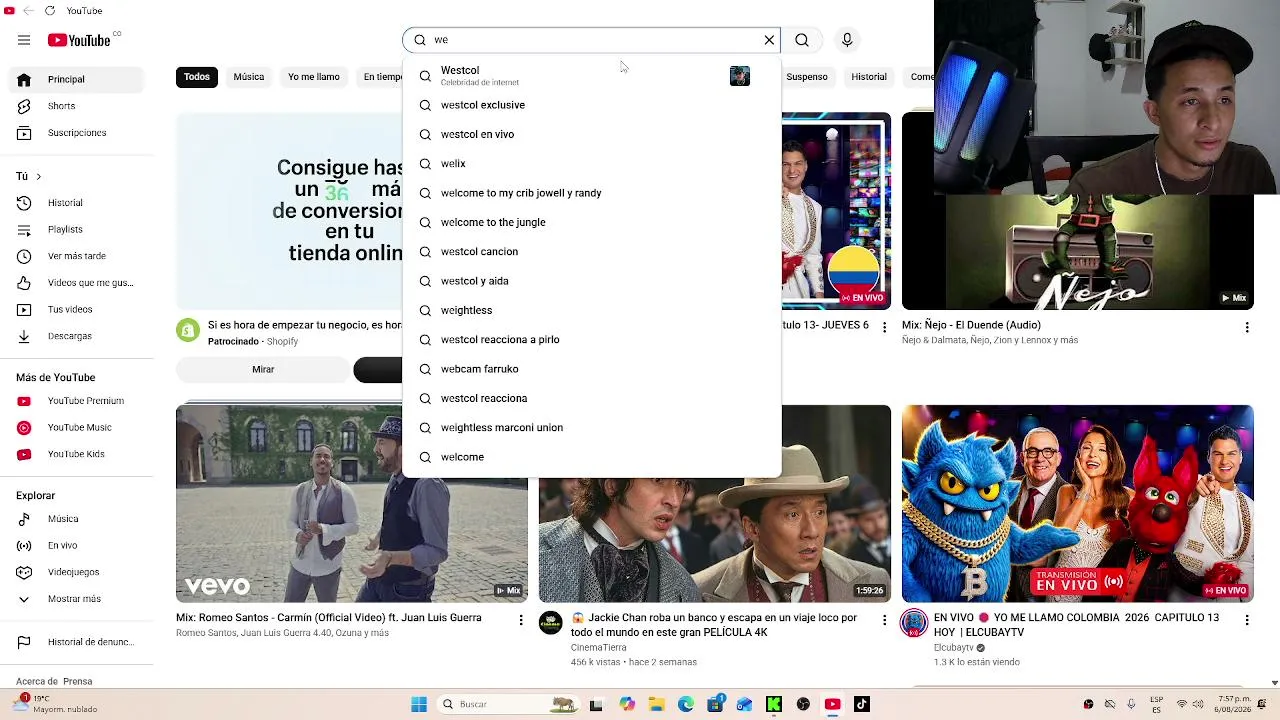This screenshot has height=720, width=1280.
Task: Open more options for Elcubaytv live stream
Action: (x=1247, y=620)
